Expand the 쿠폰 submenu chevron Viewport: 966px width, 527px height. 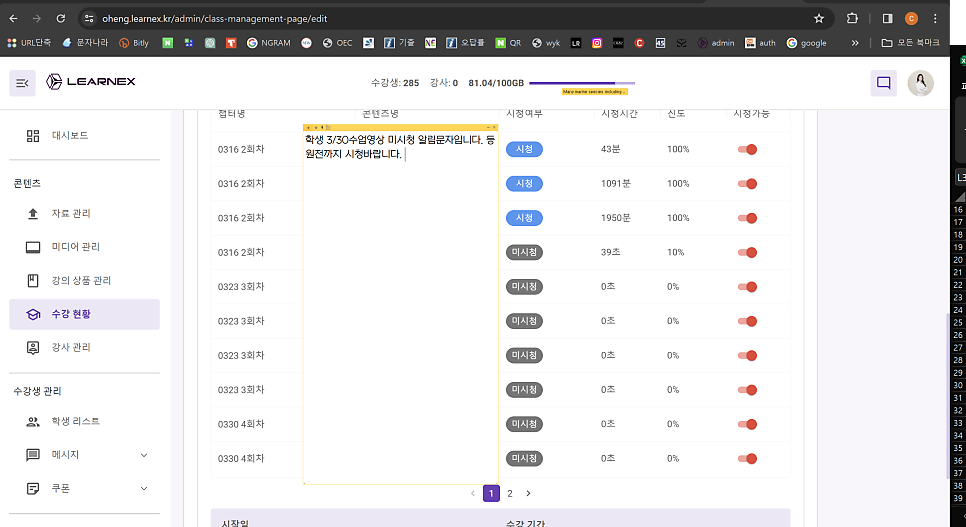(144, 488)
